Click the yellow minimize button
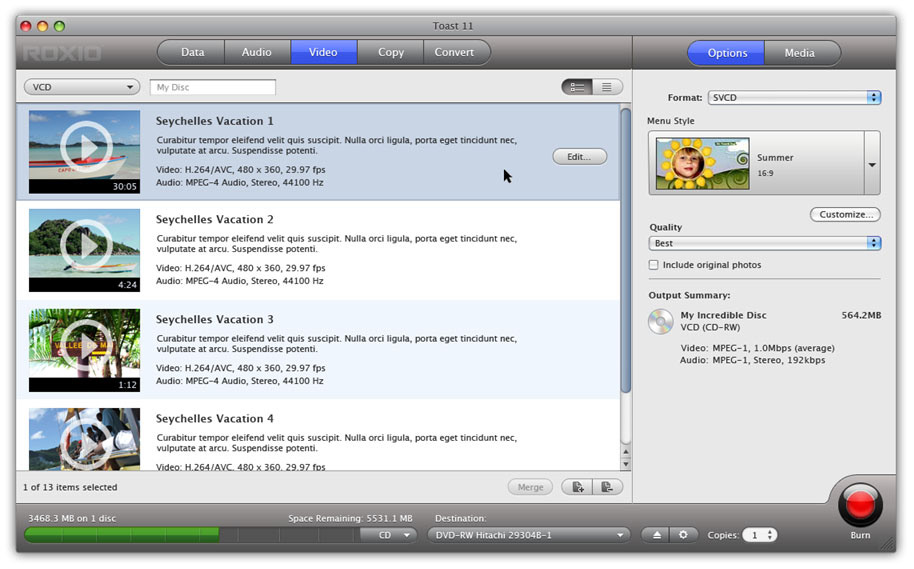This screenshot has width=914, height=569. point(42,26)
